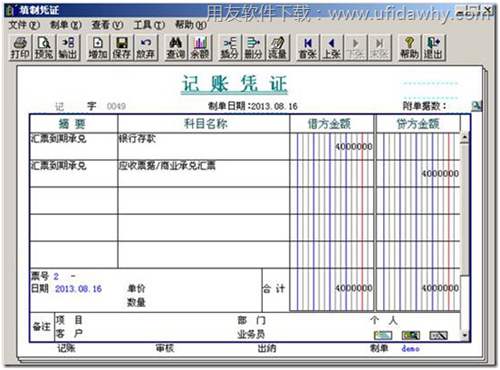Viewport: 500px width, 370px height.
Task: Jump to last voucher 末张
Action: pos(379,48)
